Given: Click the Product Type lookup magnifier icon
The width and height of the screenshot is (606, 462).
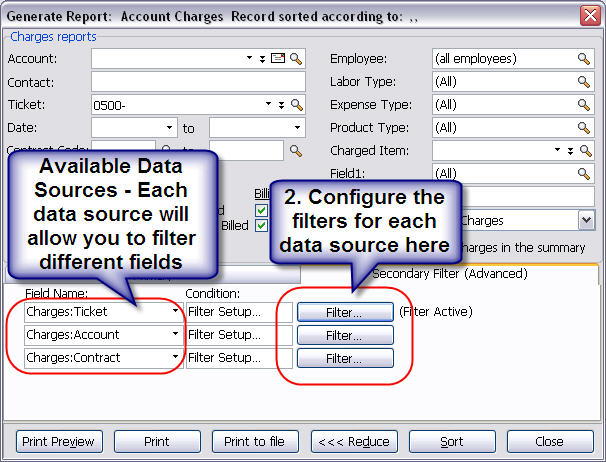Looking at the screenshot, I should 585,128.
